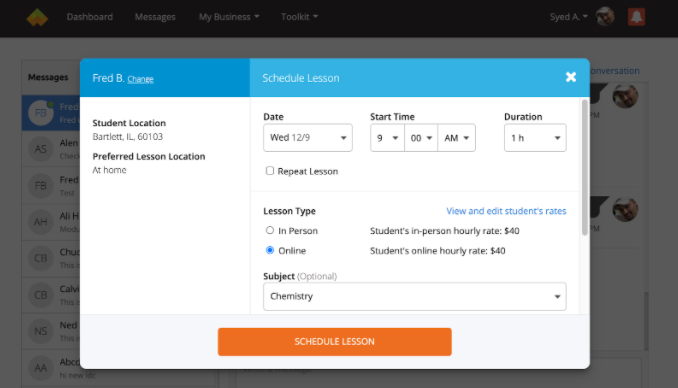The image size is (678, 388).
Task: Click the FB avatar of selected conversation
Action: click(41, 113)
